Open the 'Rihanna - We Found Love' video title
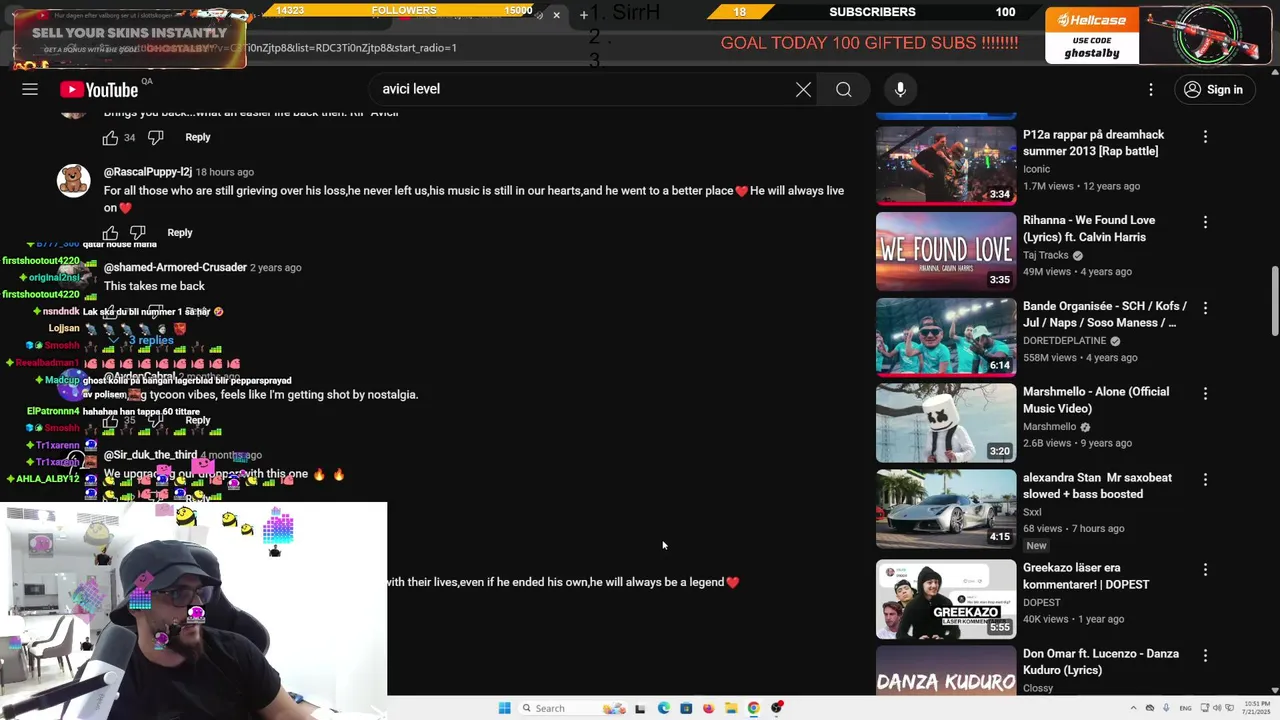The width and height of the screenshot is (1280, 720). click(1089, 228)
